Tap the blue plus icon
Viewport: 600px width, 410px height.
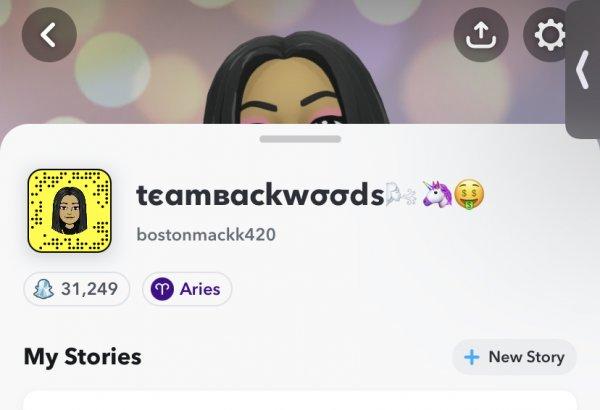click(471, 357)
